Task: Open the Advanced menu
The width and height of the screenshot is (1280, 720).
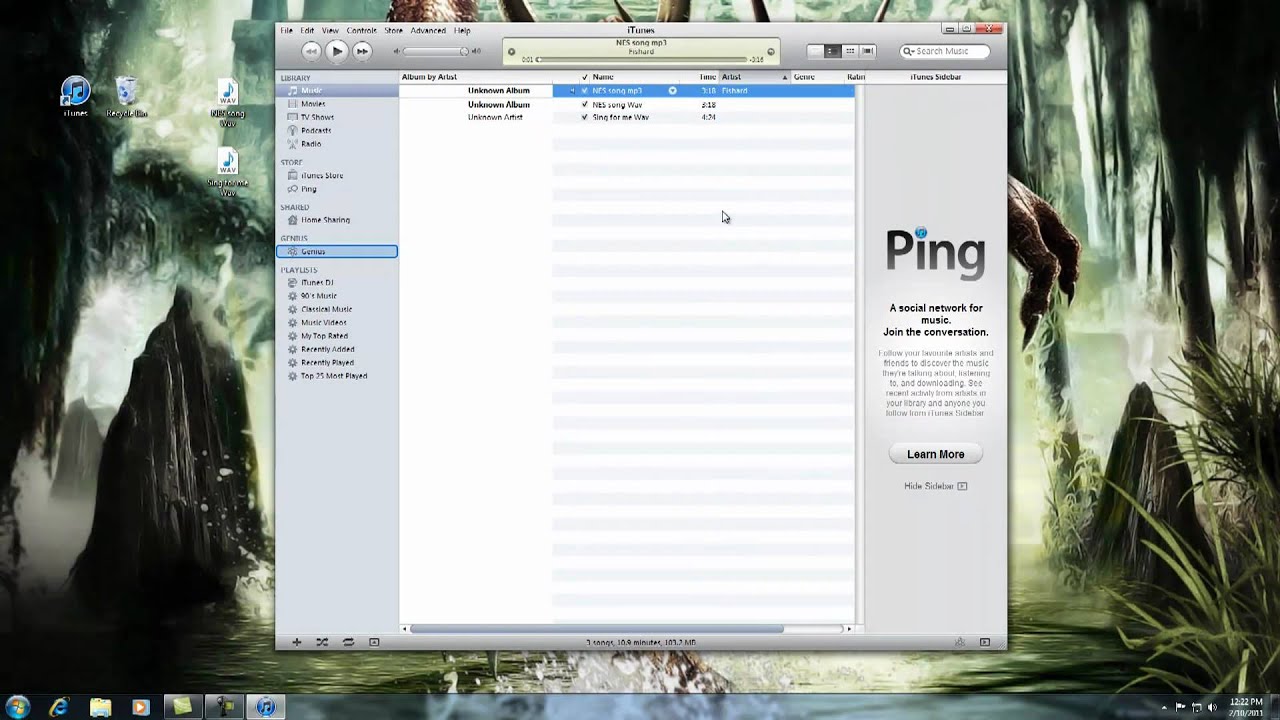Action: [x=428, y=31]
